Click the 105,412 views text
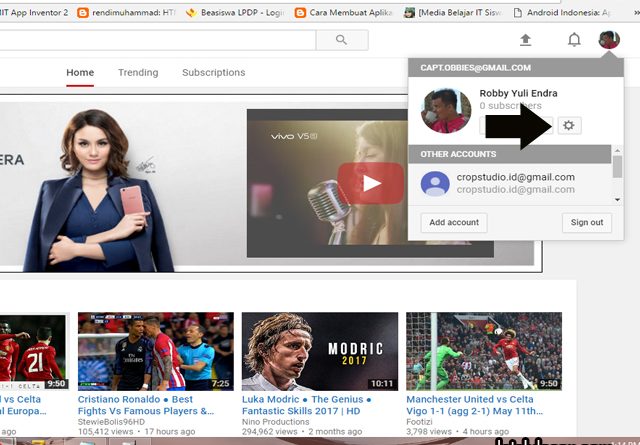 (105, 432)
